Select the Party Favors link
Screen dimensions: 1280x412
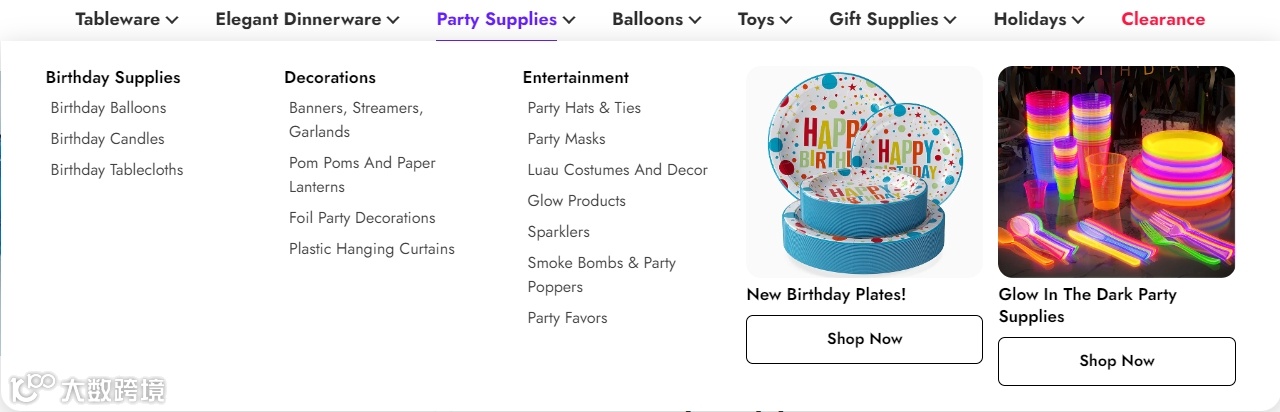[x=567, y=318]
